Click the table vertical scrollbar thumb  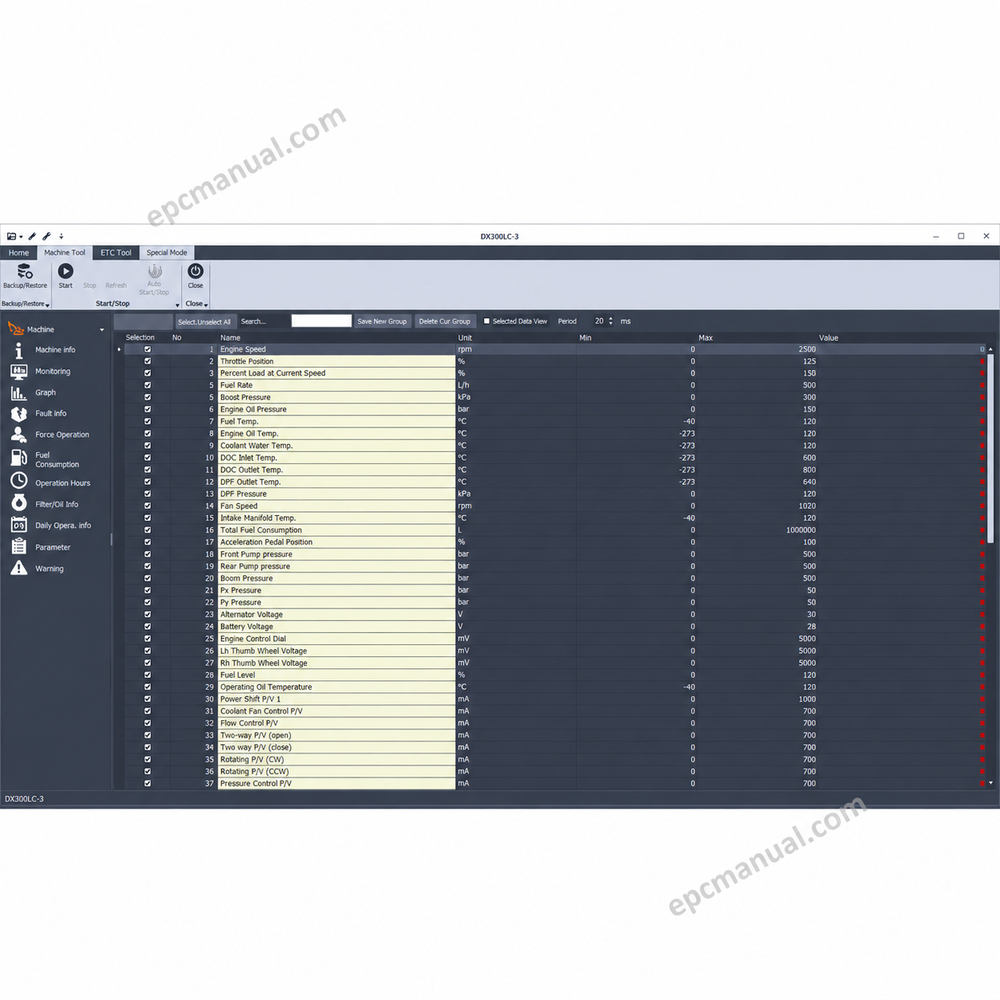pos(990,448)
